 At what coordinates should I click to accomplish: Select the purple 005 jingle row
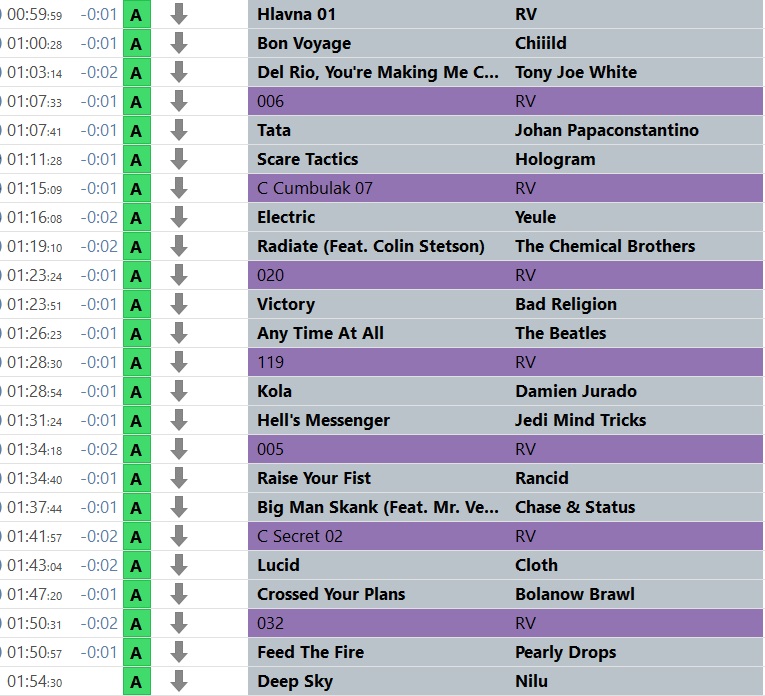tap(505, 450)
